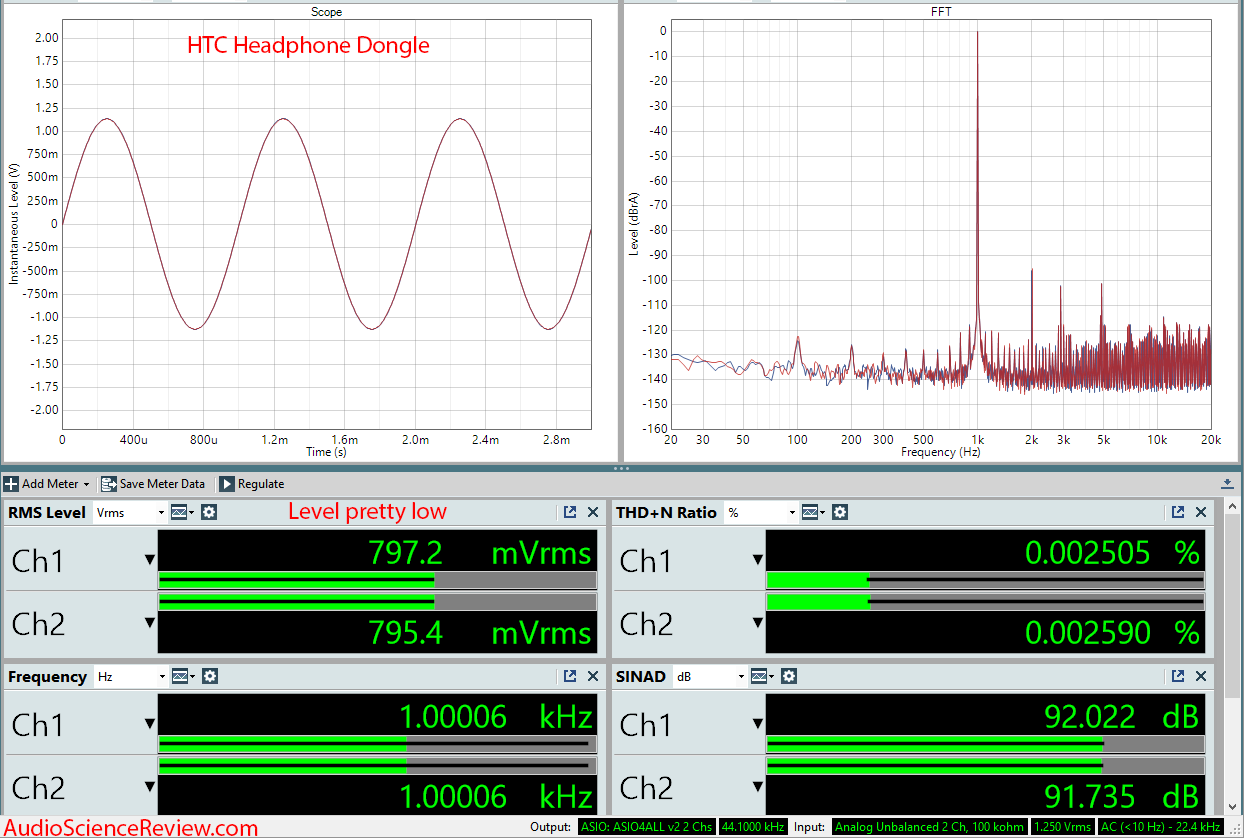Screen dimensions: 1244x838
Task: Click the splitter dots between graphs and meters
Action: (621, 467)
